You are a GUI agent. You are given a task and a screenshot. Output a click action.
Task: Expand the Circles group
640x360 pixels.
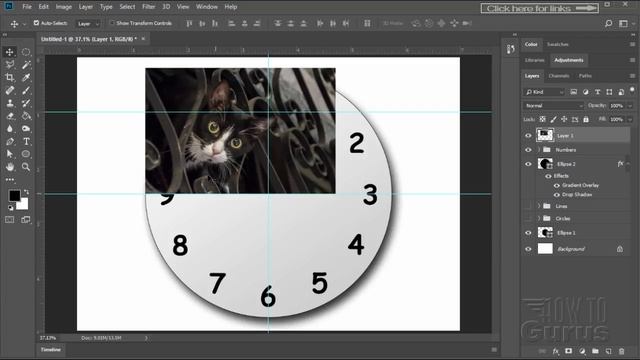539,218
